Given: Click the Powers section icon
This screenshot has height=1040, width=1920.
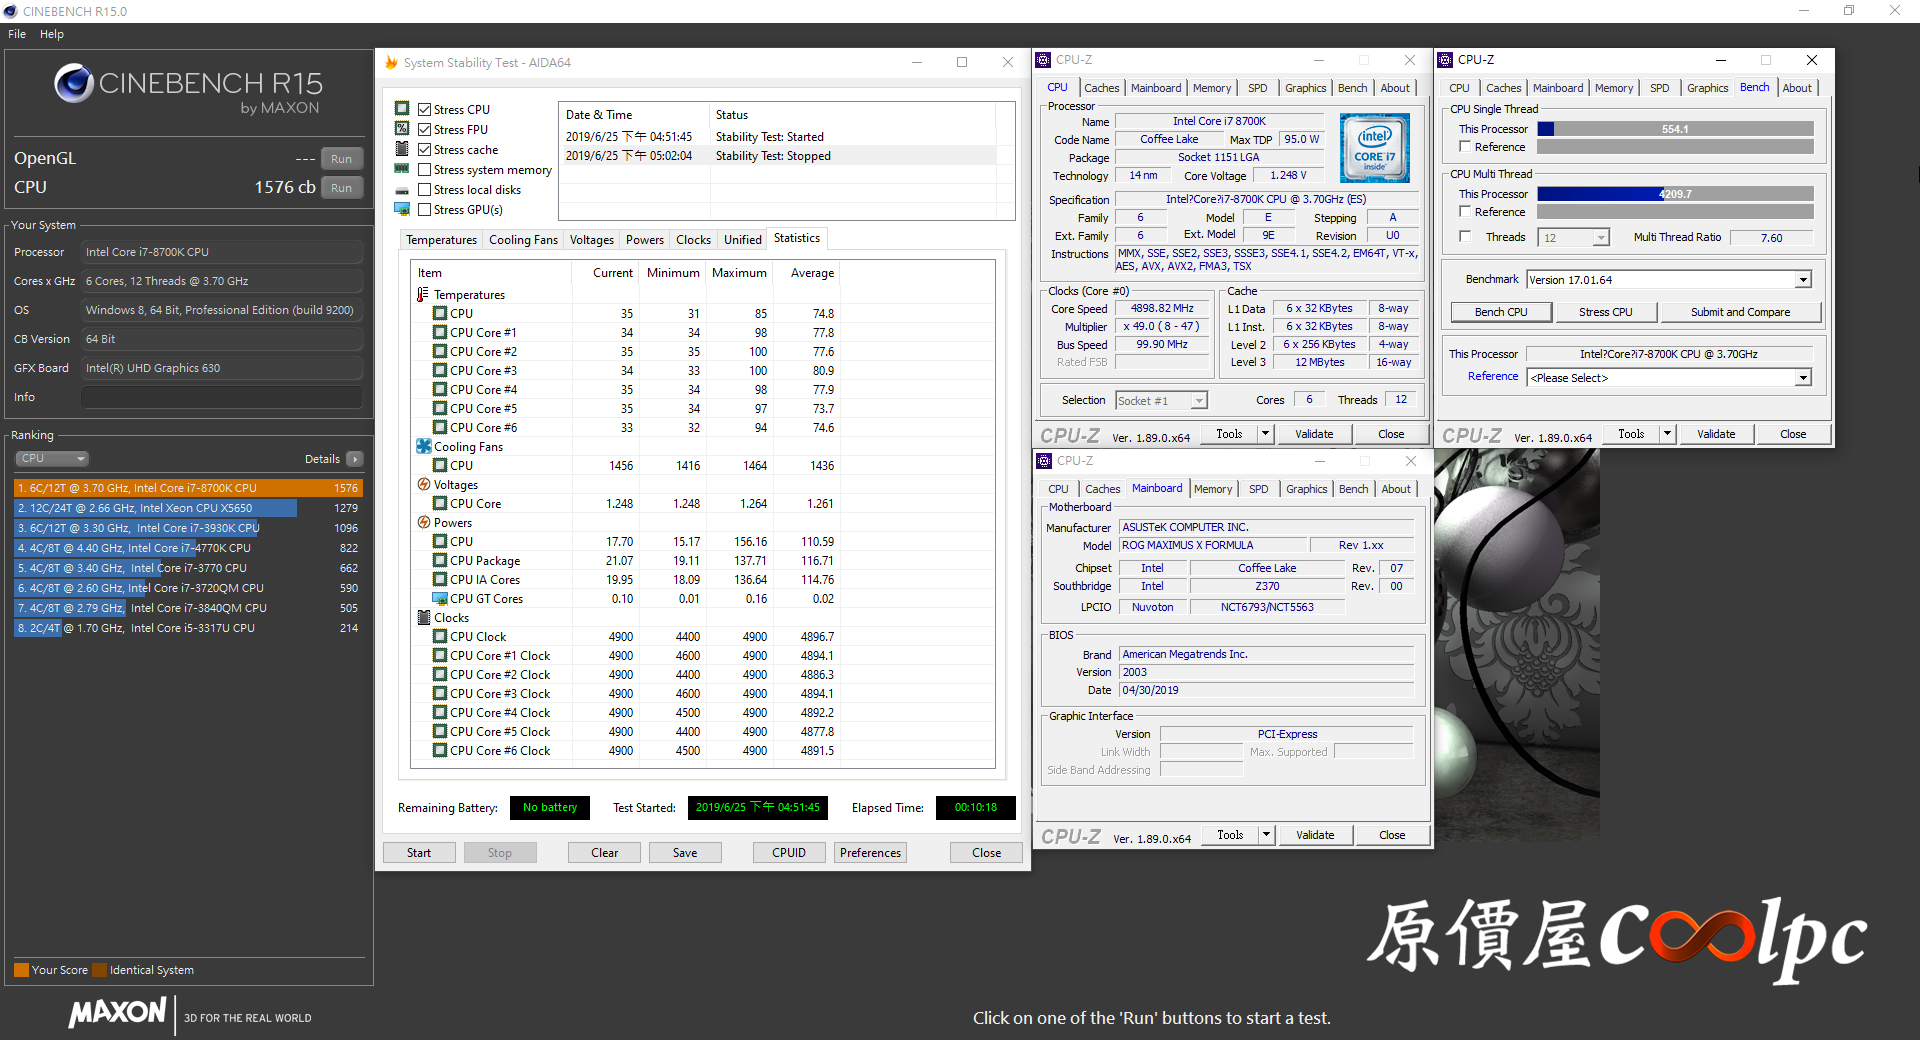Looking at the screenshot, I should pos(424,522).
